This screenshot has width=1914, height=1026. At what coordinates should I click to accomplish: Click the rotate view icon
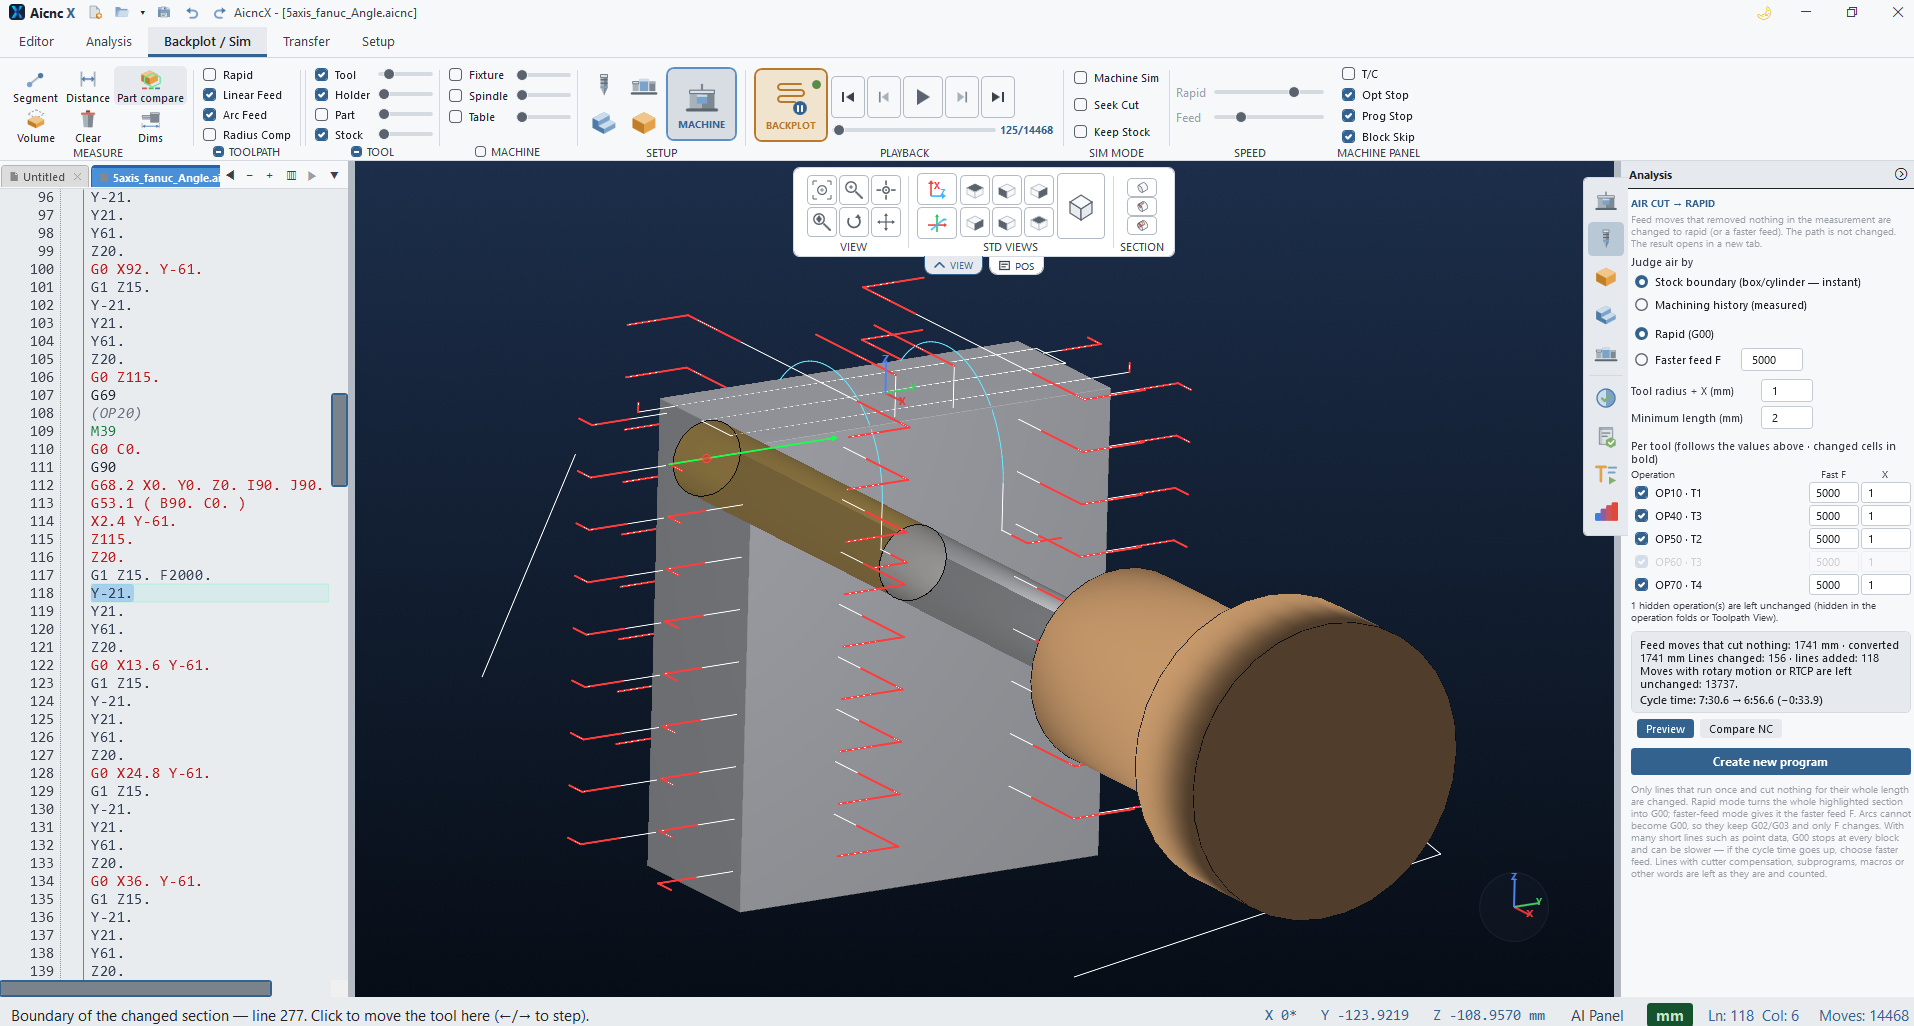tap(854, 222)
